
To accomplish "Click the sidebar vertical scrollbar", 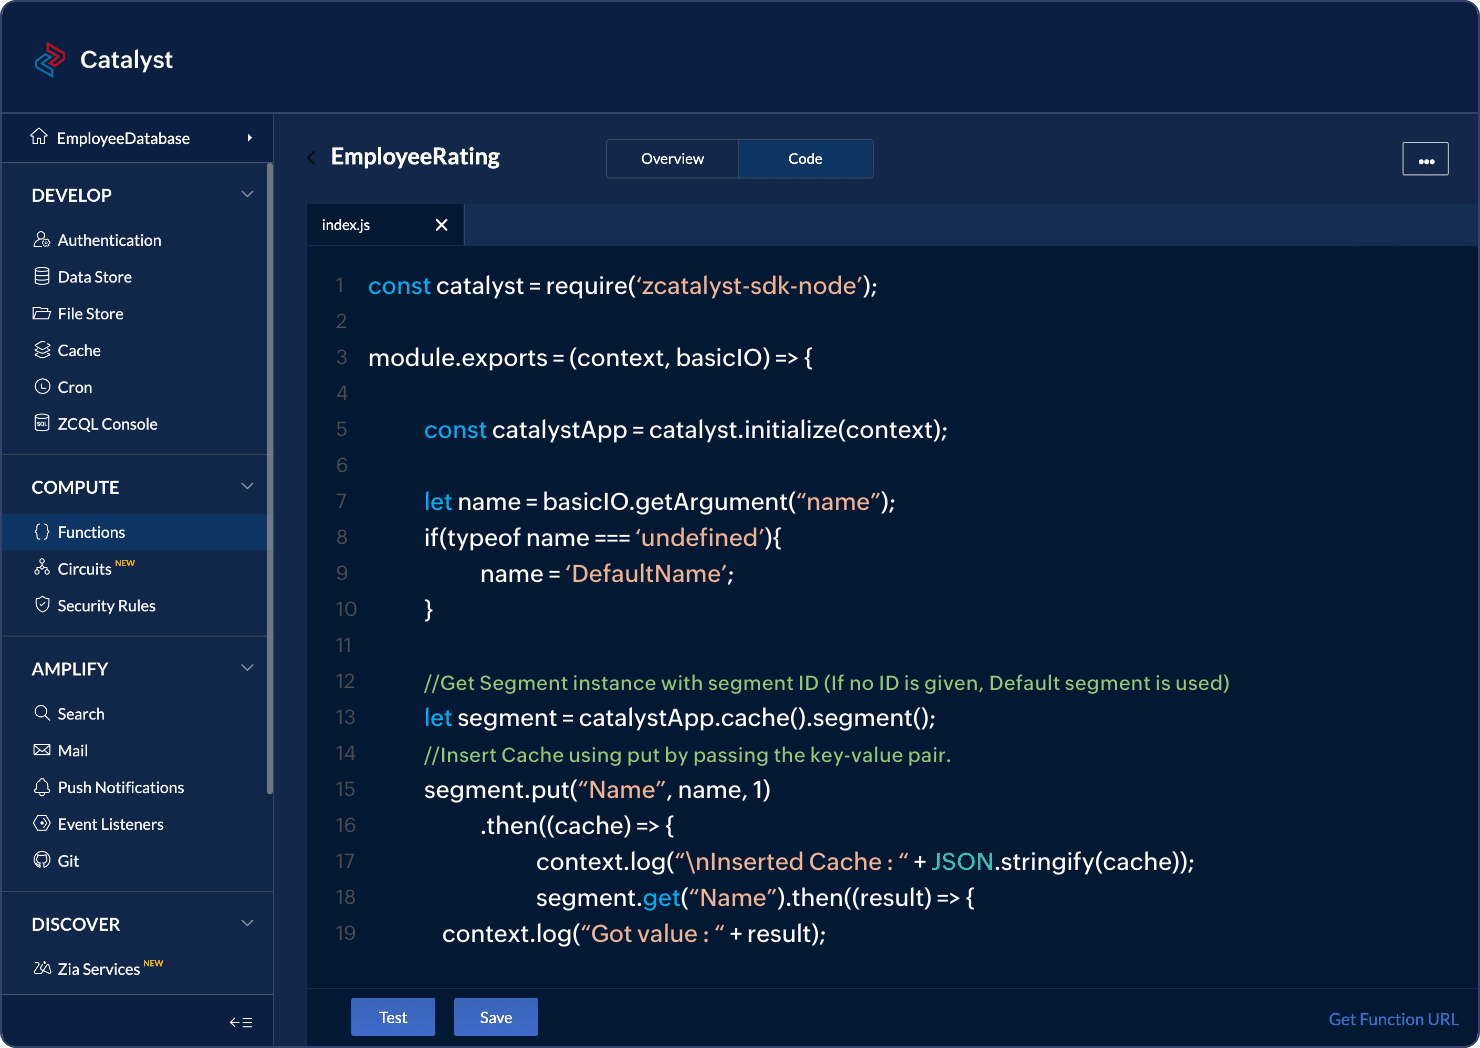I will pos(270,478).
